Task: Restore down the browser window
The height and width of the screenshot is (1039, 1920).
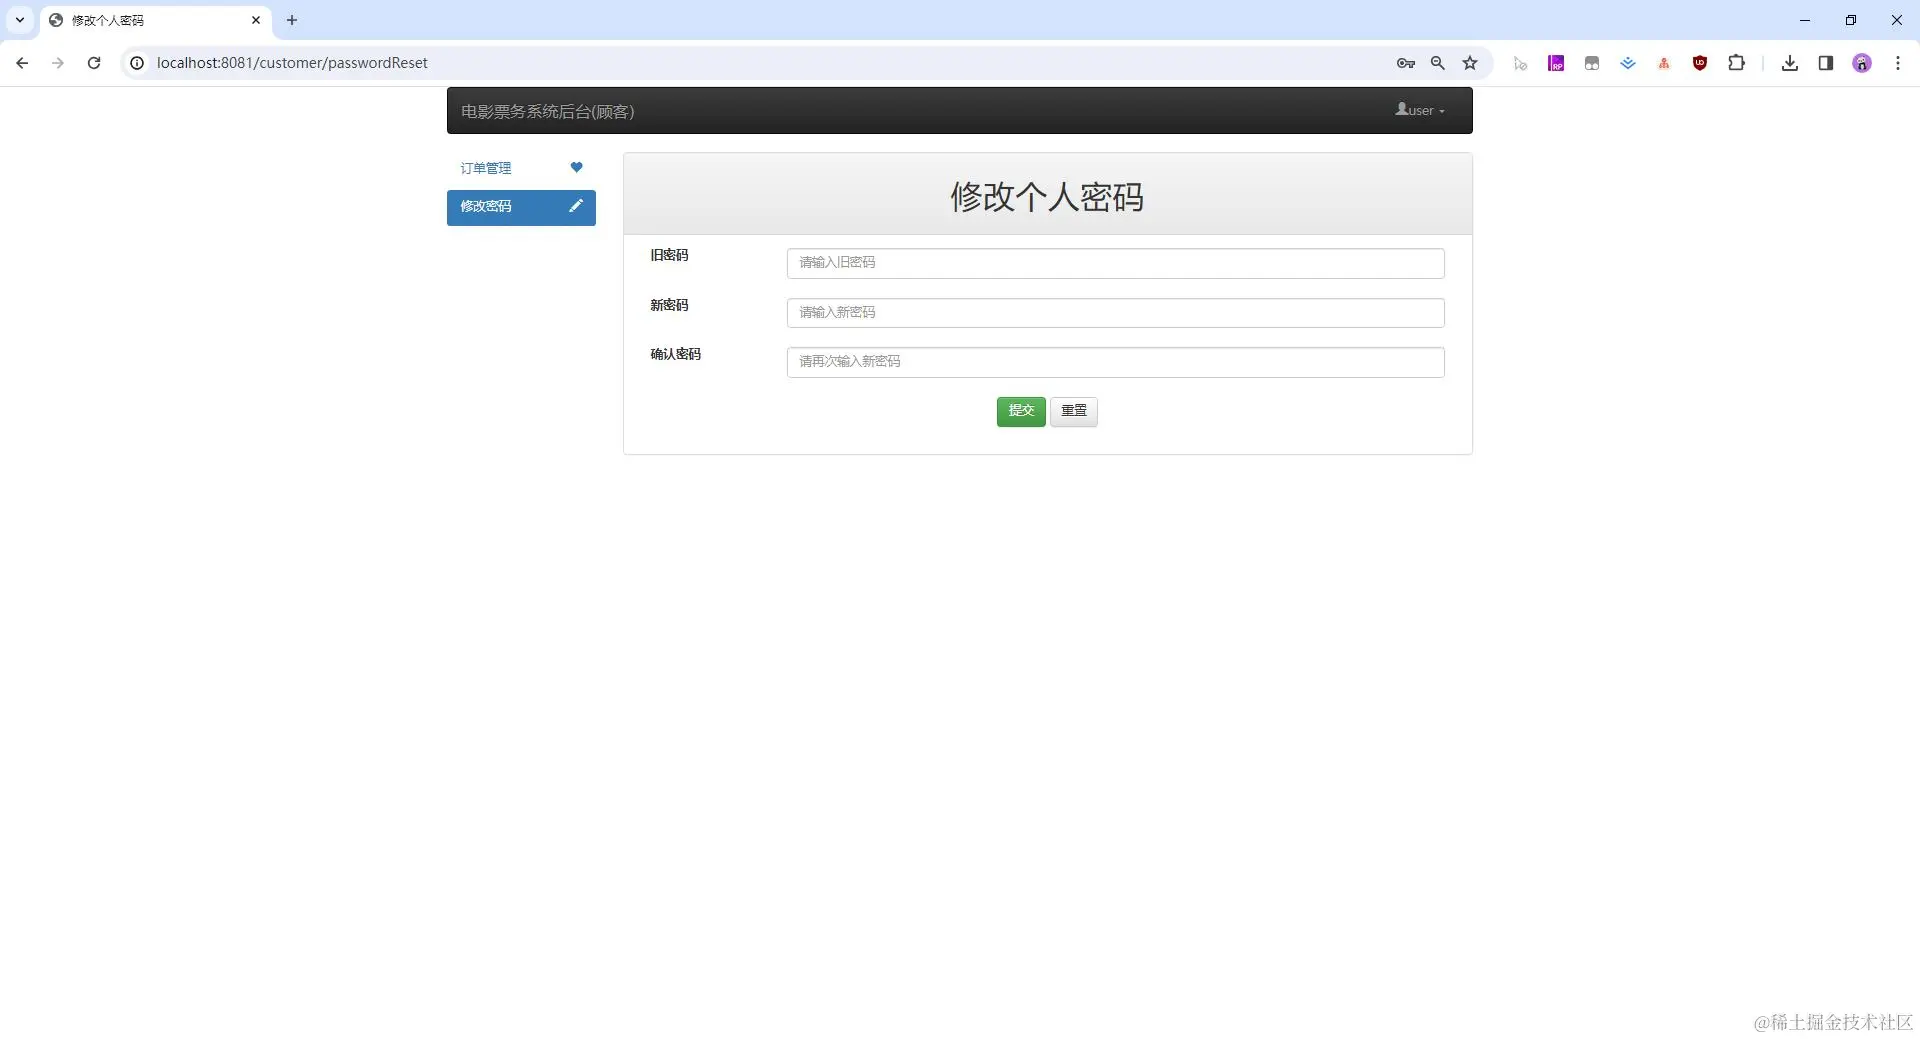Action: click(x=1851, y=20)
